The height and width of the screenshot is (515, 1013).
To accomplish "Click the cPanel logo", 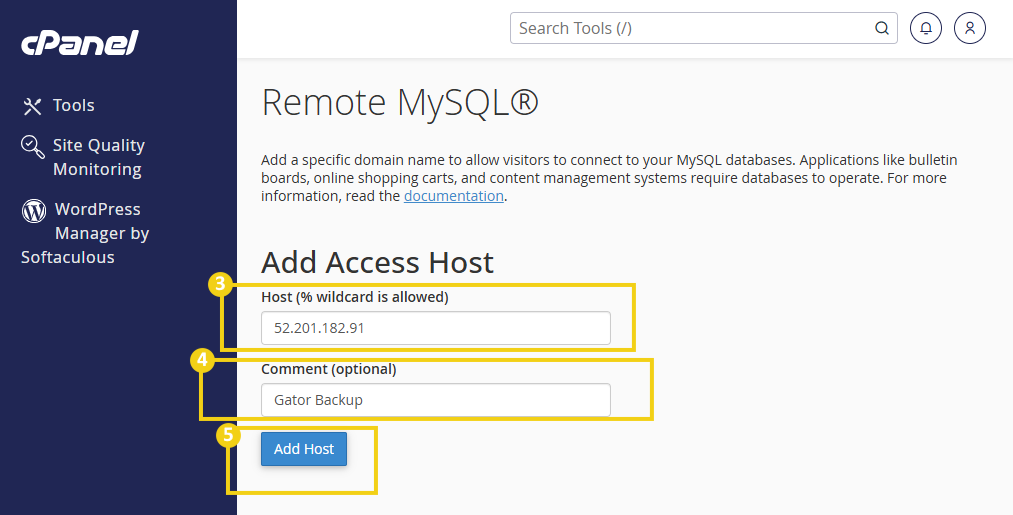I will click(79, 43).
